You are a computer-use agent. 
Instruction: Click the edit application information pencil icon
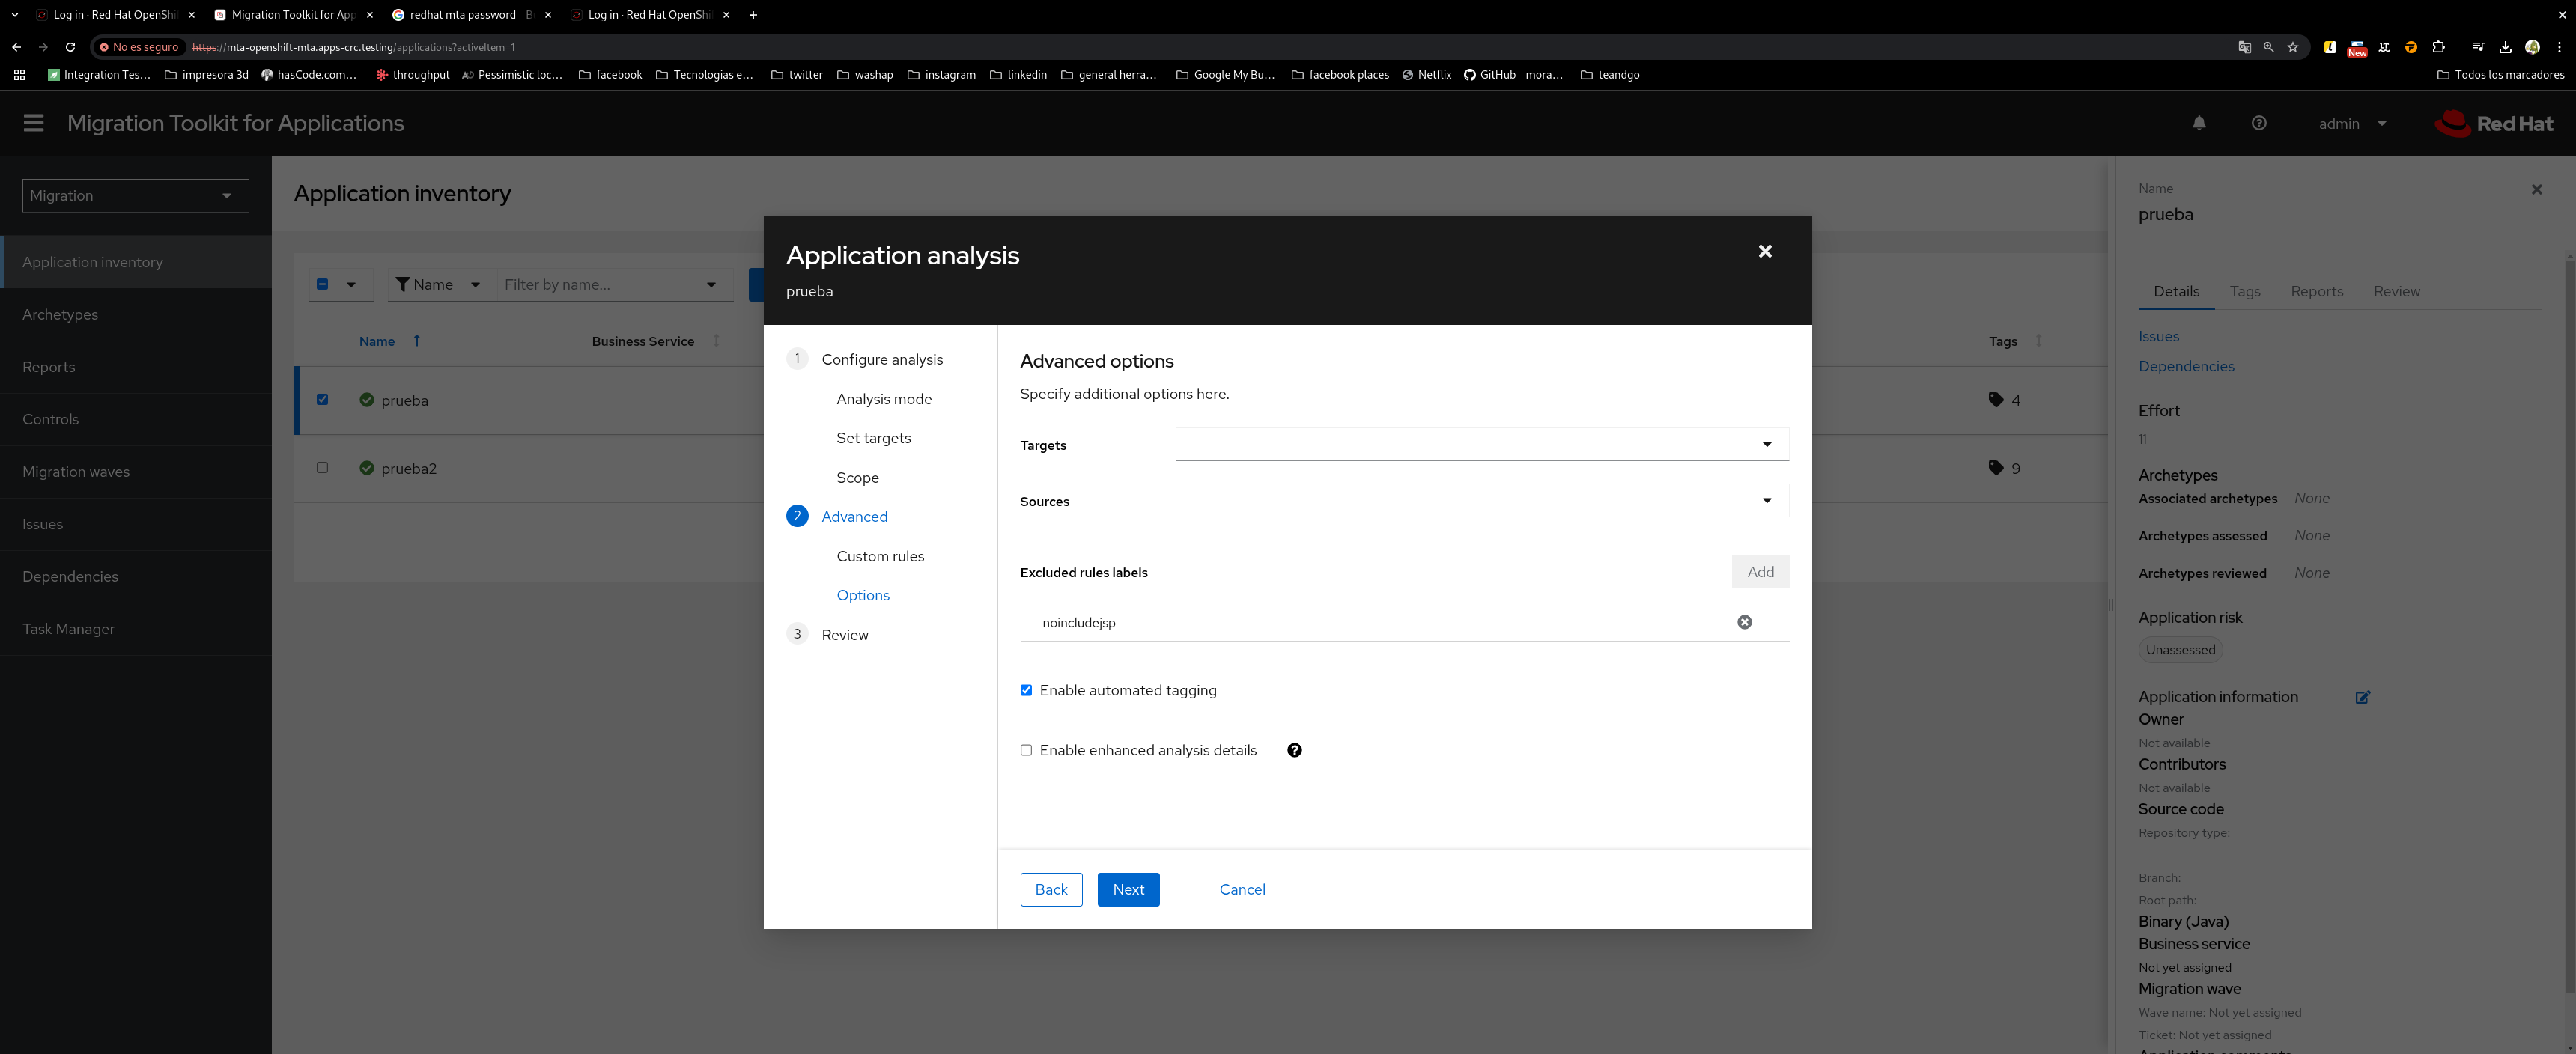[2362, 697]
